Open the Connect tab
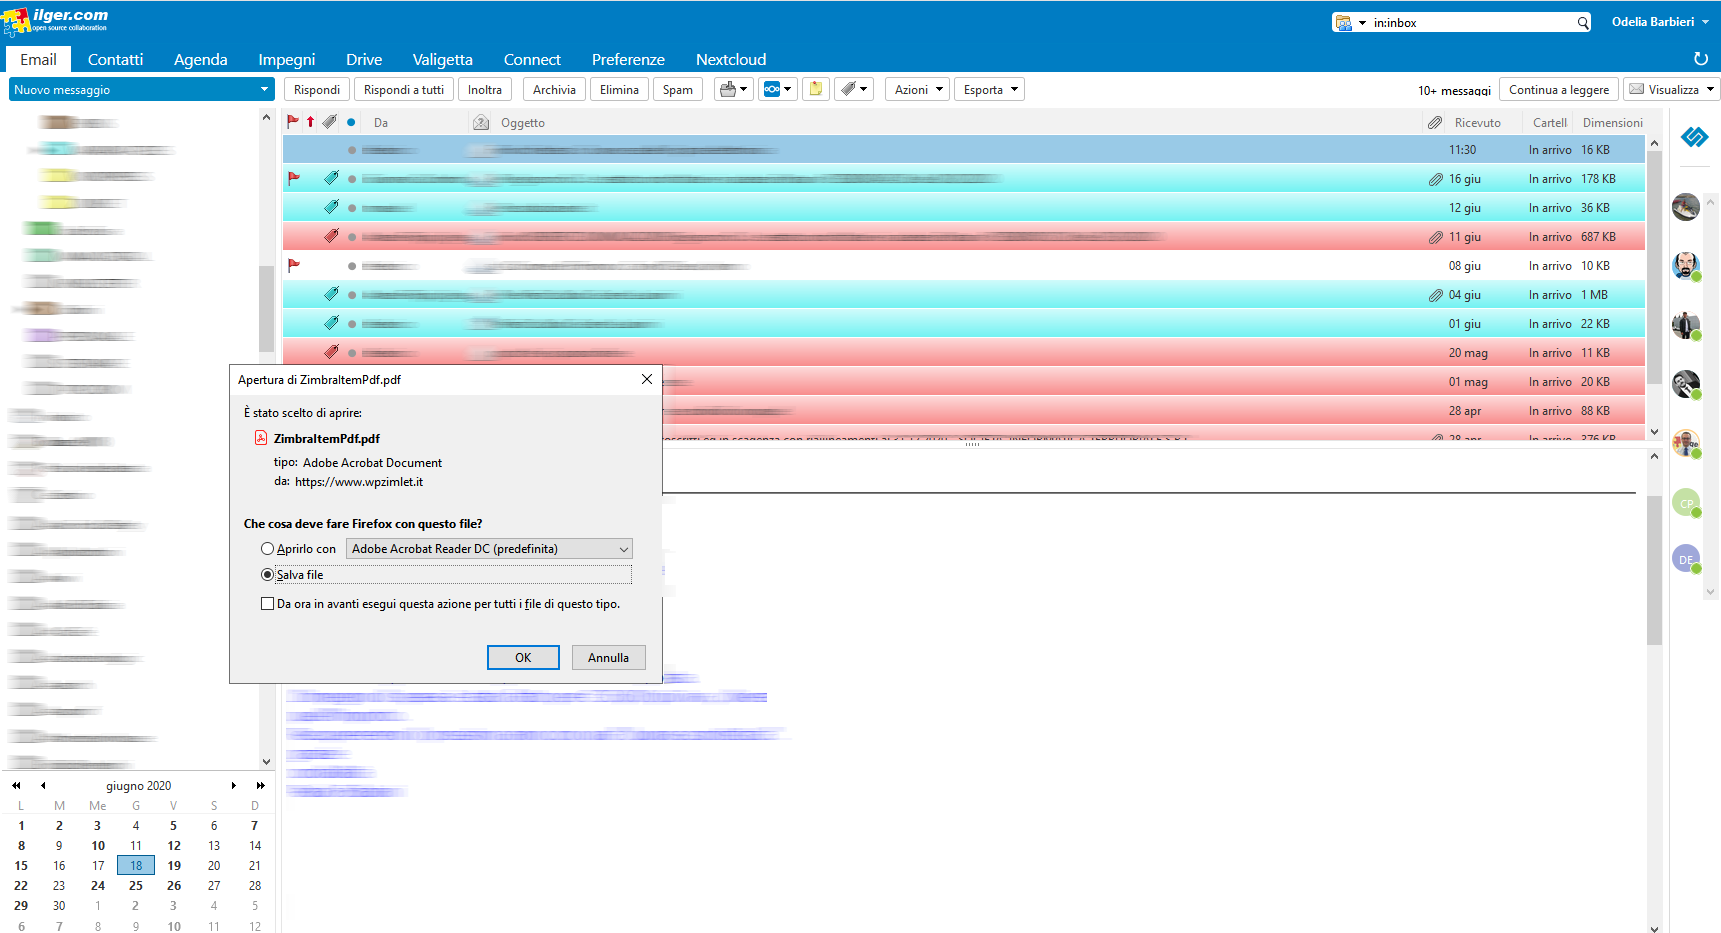The image size is (1721, 933). click(x=532, y=60)
